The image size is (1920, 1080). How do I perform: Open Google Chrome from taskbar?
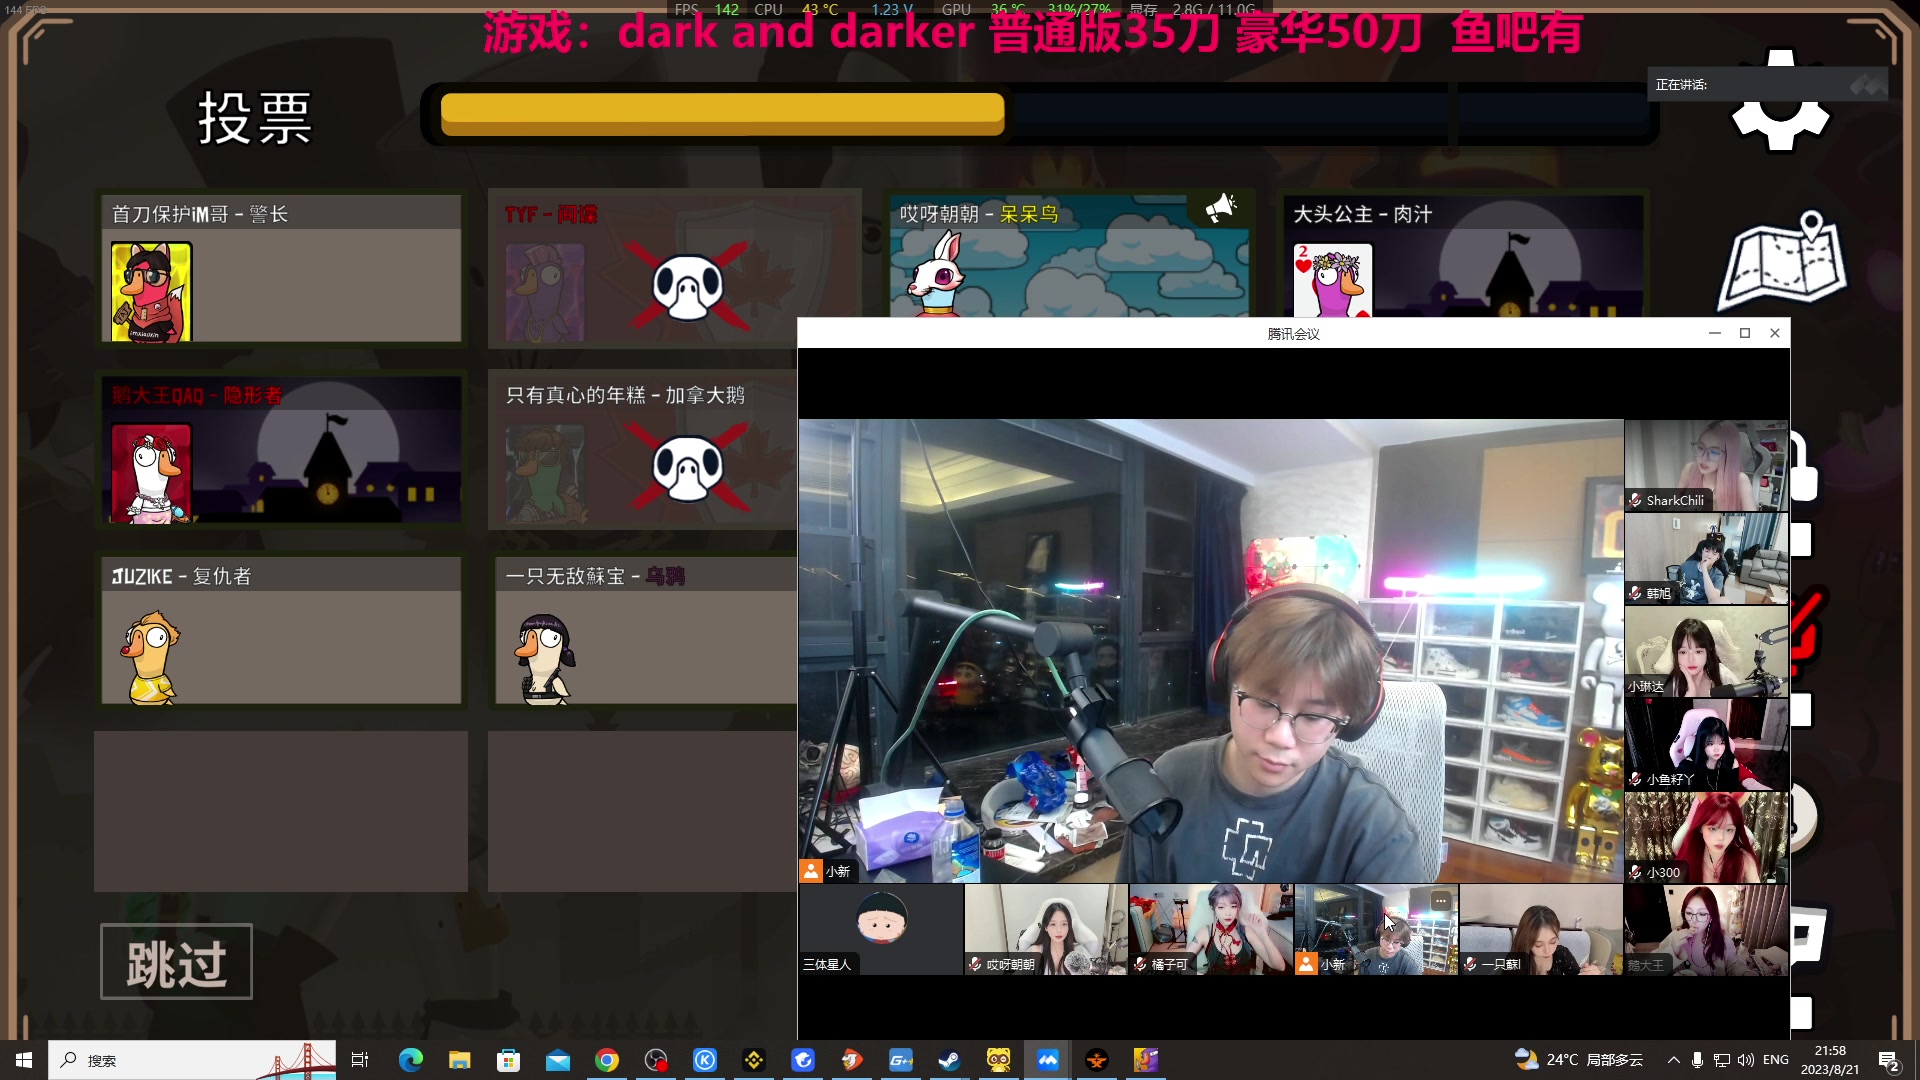(606, 1060)
